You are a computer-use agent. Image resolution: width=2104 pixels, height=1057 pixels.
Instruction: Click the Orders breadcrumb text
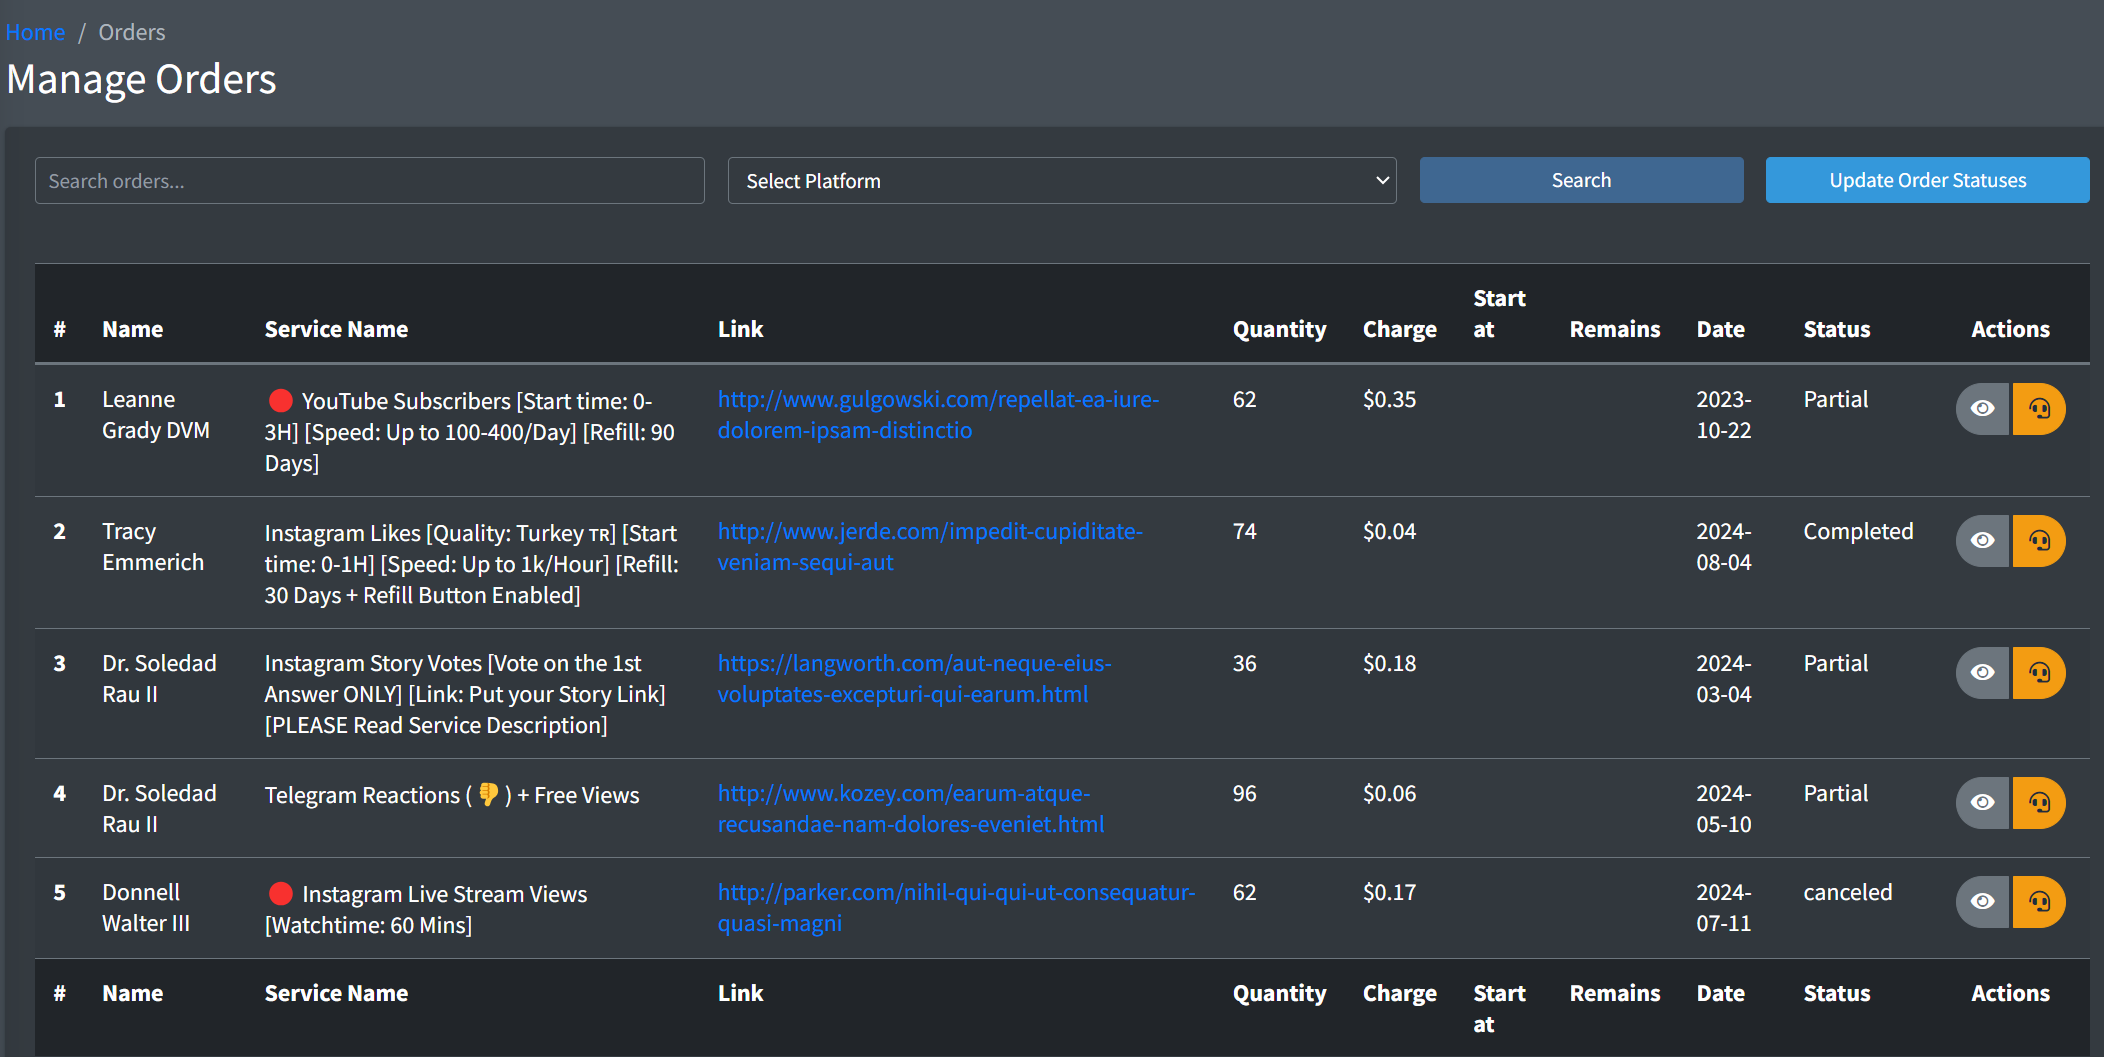point(132,32)
